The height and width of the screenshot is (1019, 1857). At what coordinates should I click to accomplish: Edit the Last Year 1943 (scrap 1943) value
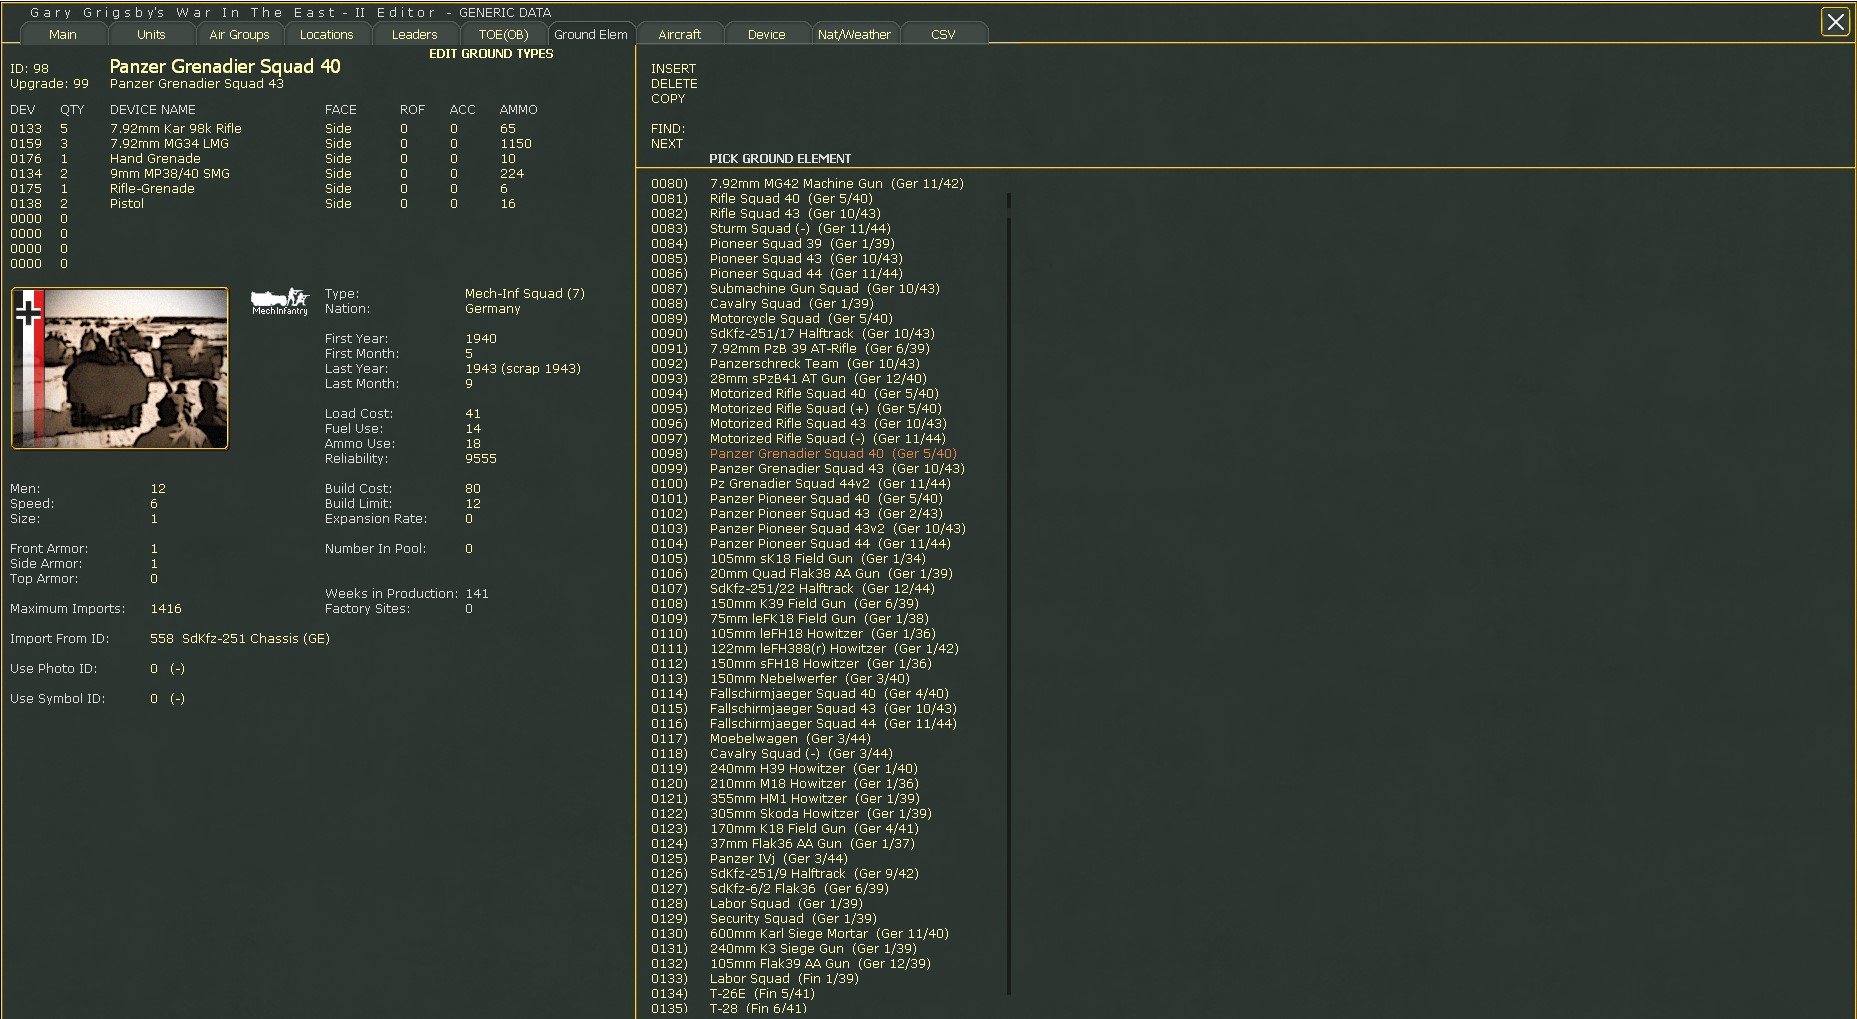coord(523,369)
